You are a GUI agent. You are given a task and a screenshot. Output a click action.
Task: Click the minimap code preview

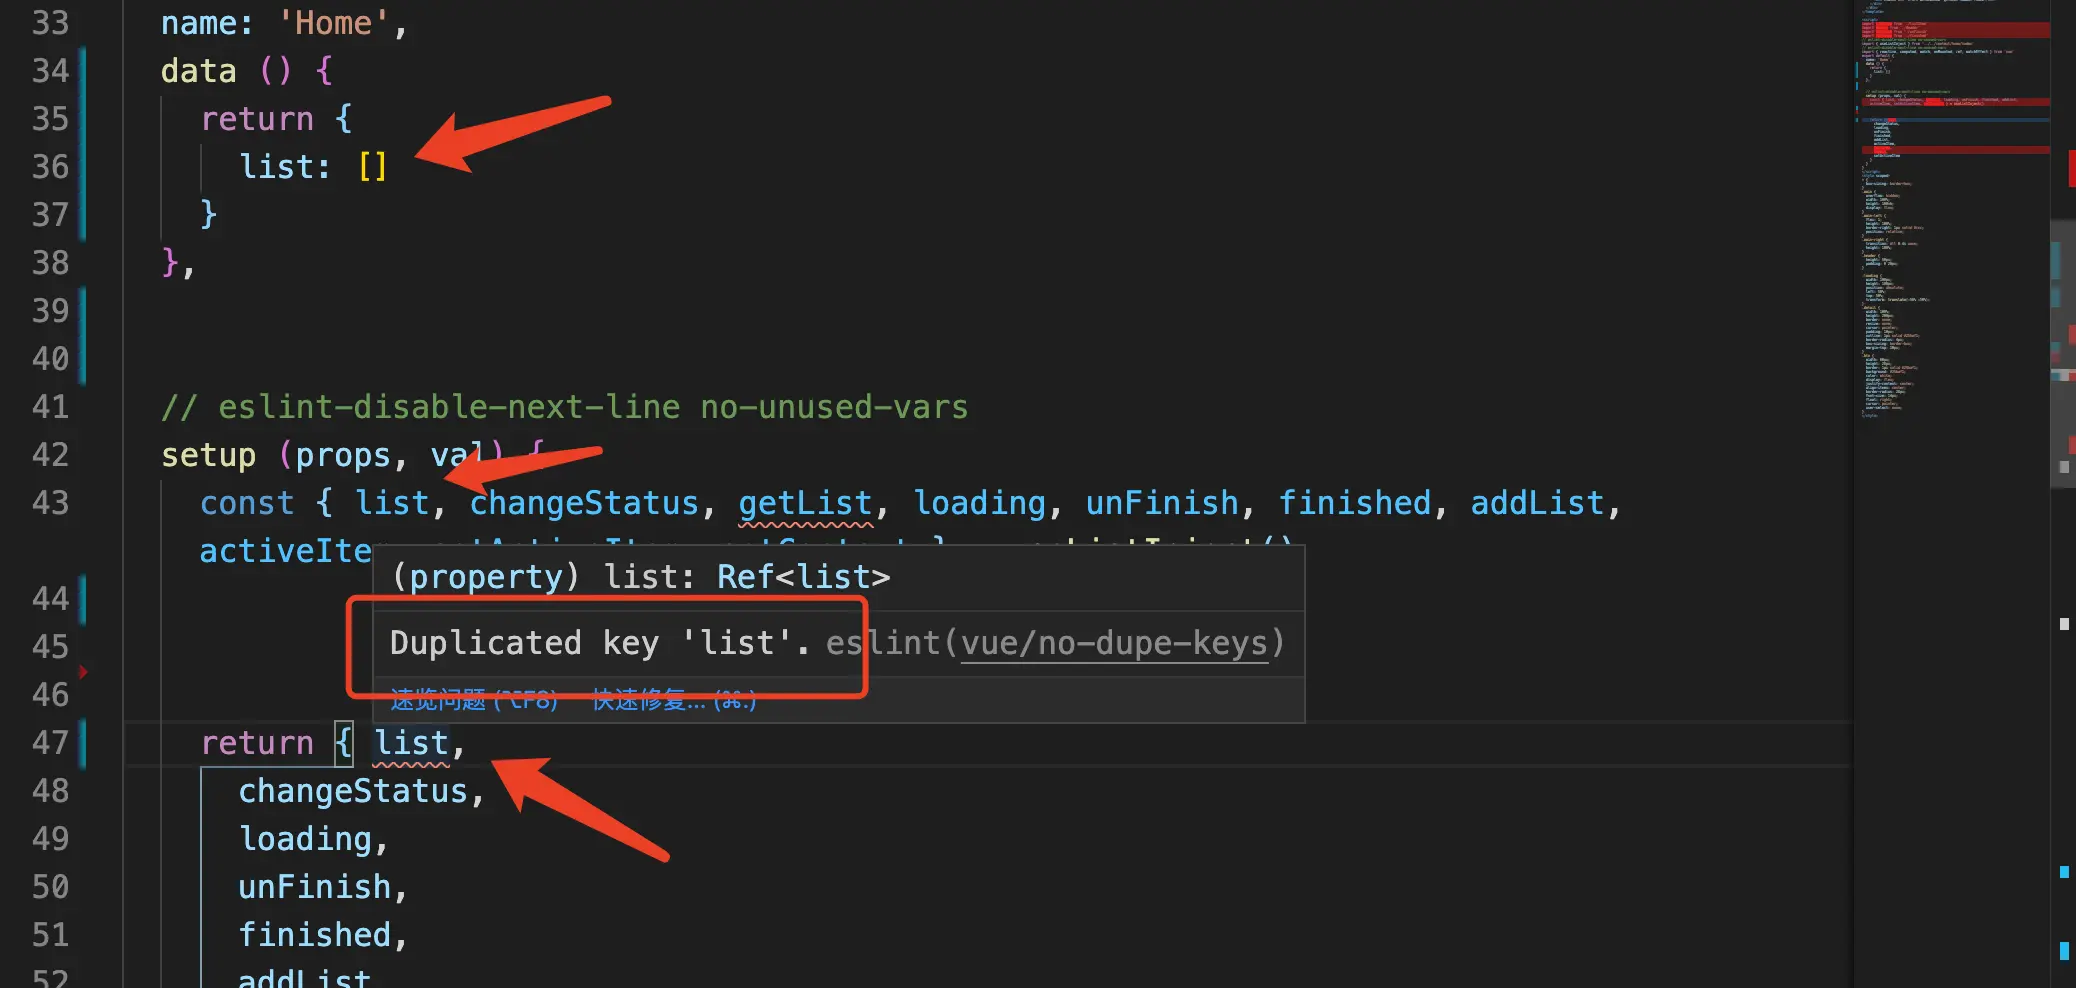pos(1951,210)
